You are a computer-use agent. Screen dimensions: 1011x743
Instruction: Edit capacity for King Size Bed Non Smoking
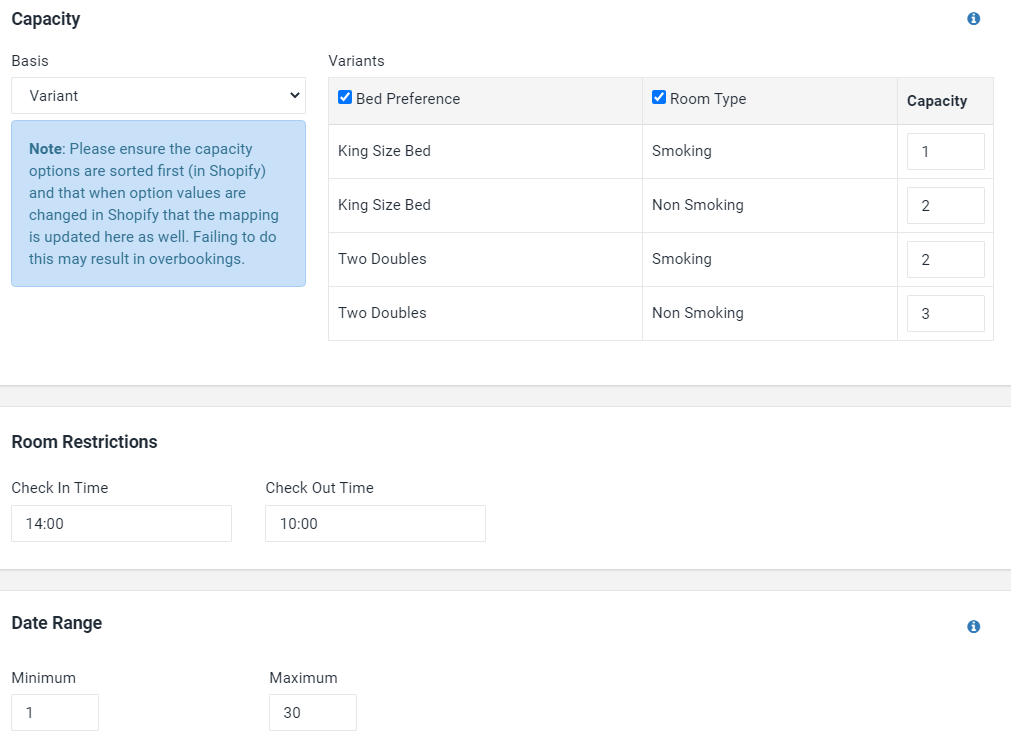tap(945, 206)
